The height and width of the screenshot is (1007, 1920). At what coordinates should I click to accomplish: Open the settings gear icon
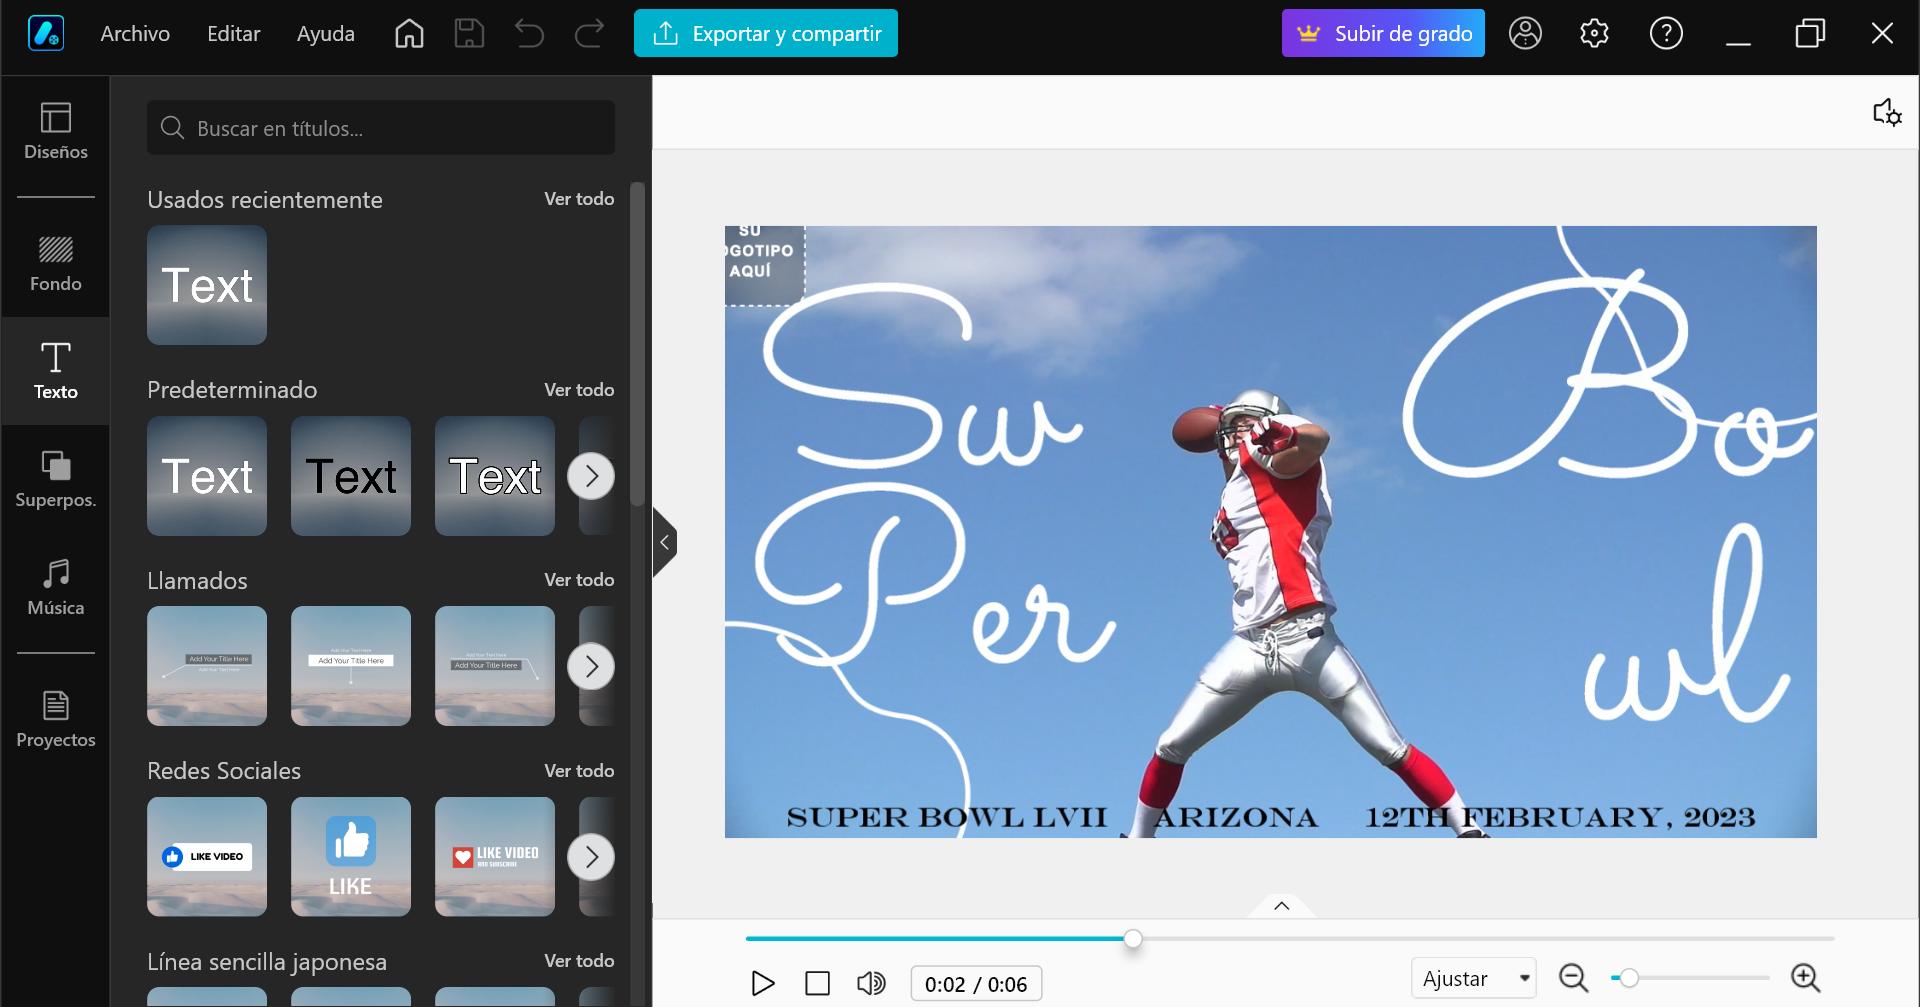click(1594, 33)
